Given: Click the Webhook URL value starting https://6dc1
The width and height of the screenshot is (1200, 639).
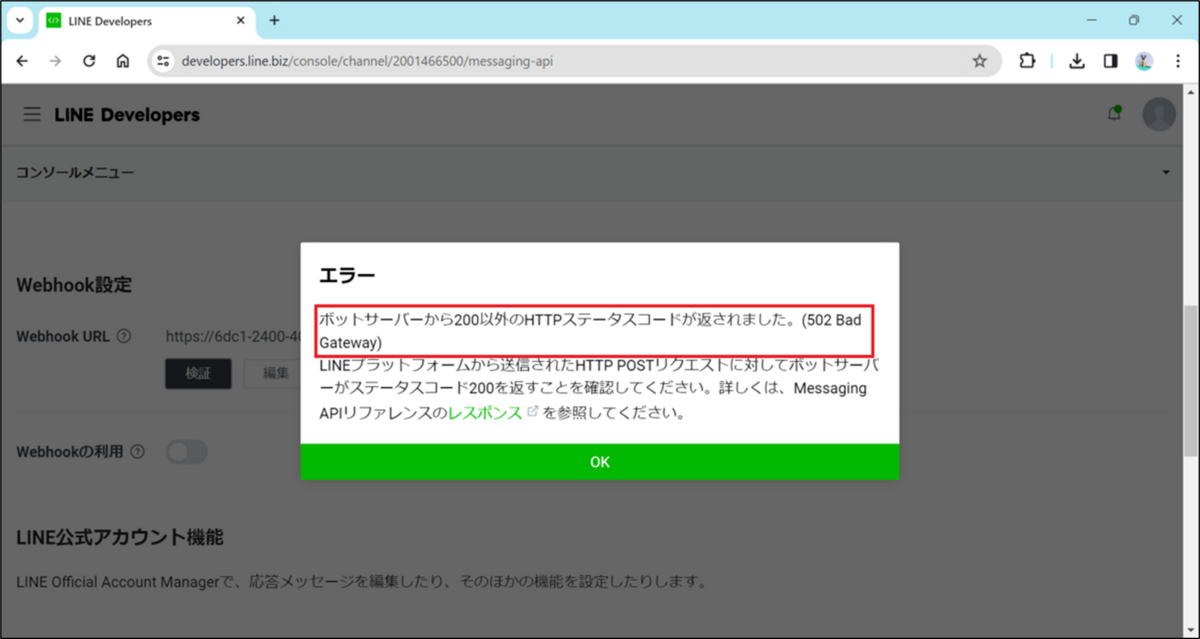Looking at the screenshot, I should 233,337.
